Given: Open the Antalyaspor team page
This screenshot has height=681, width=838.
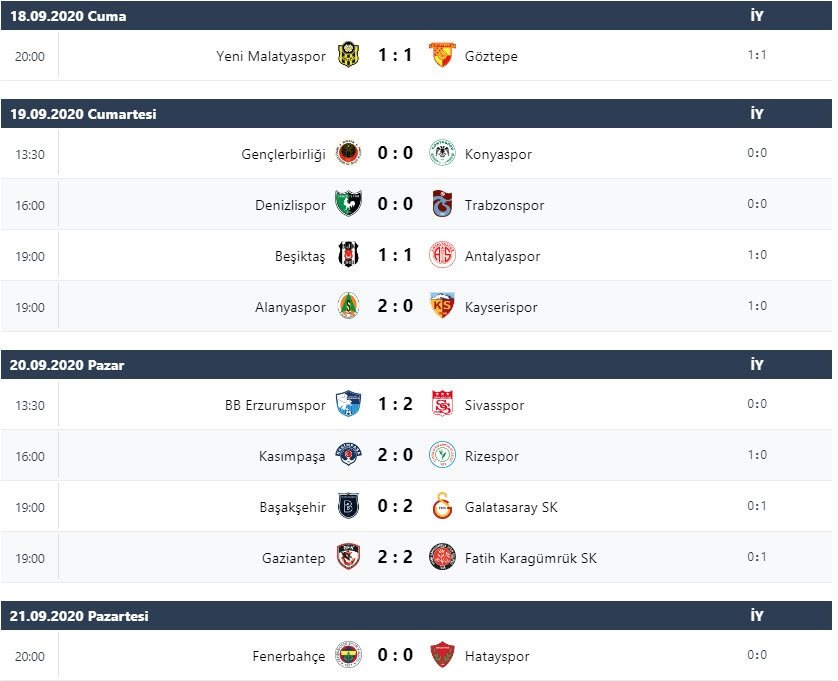Looking at the screenshot, I should click(503, 255).
